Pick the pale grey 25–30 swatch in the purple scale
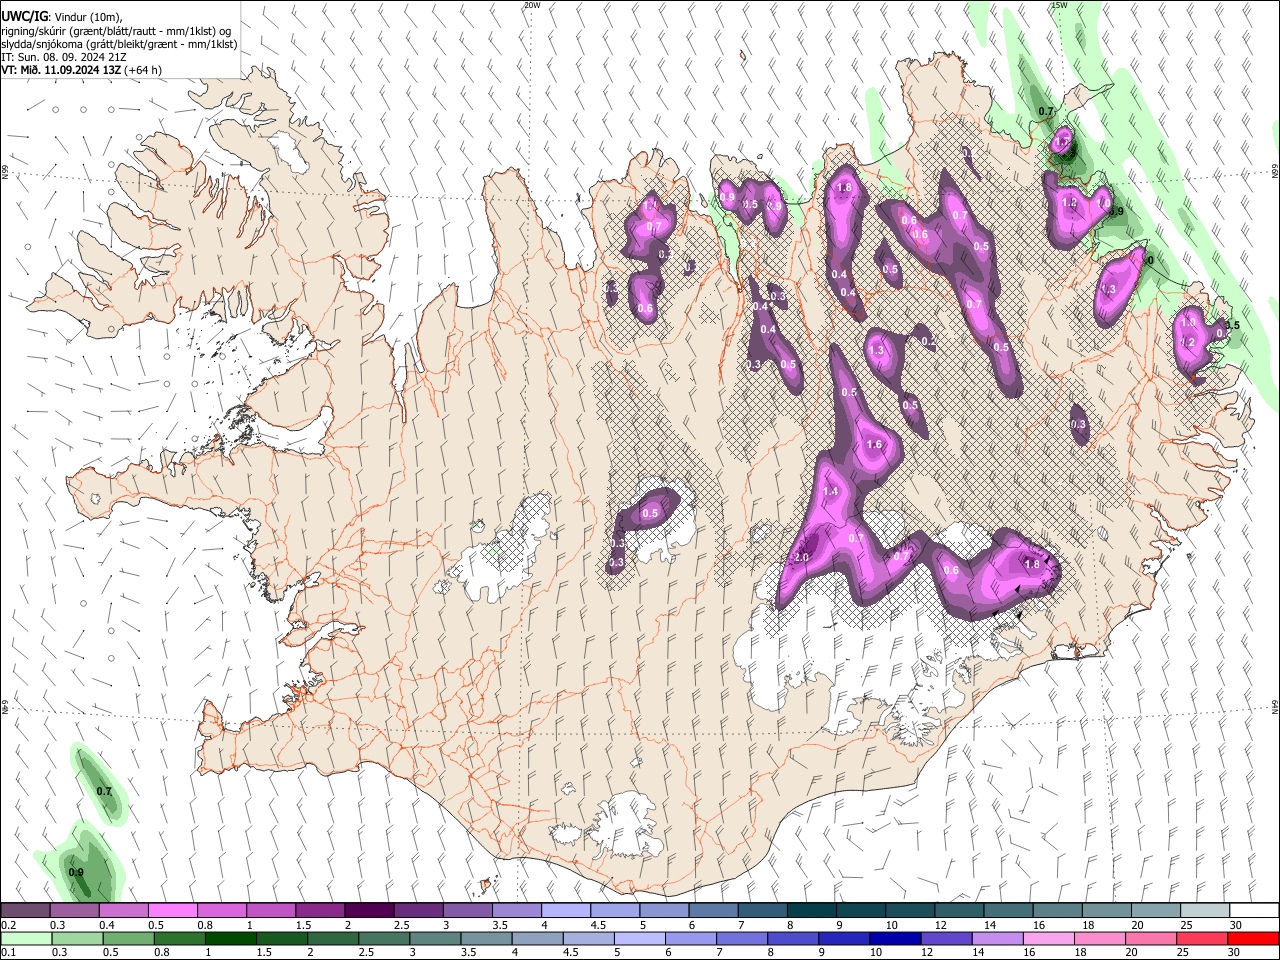The height and width of the screenshot is (960, 1280). click(x=1203, y=911)
